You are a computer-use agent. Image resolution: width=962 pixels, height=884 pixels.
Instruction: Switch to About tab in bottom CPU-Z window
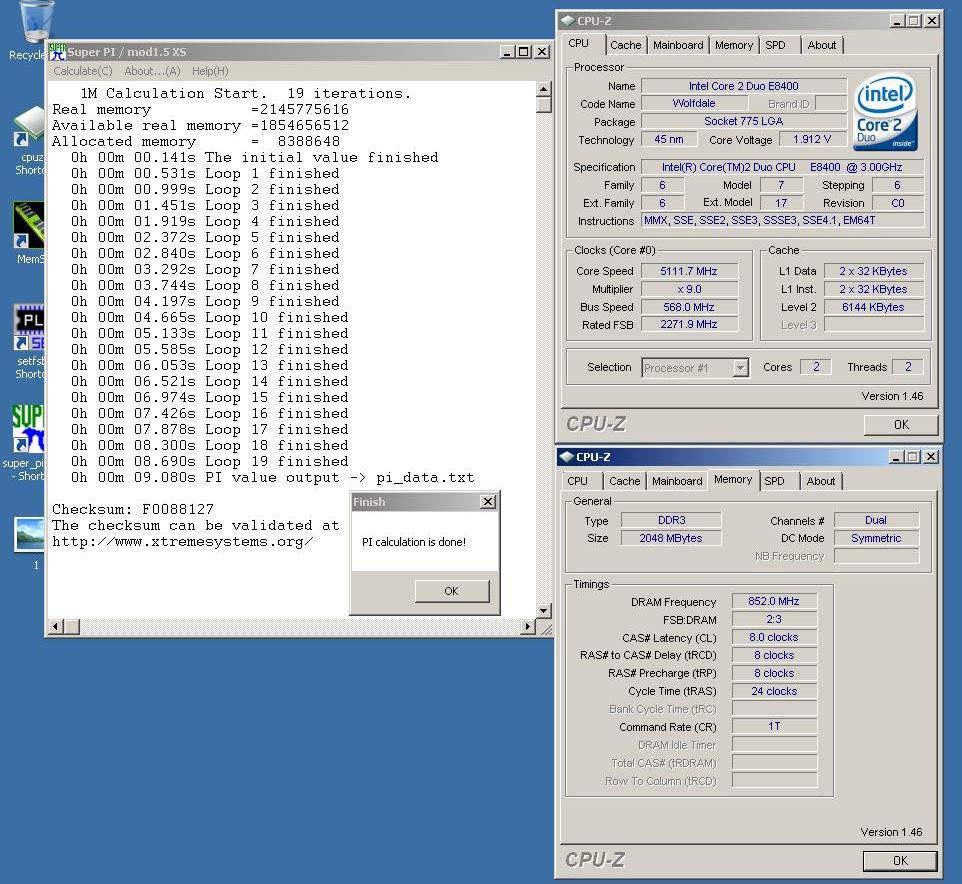821,481
